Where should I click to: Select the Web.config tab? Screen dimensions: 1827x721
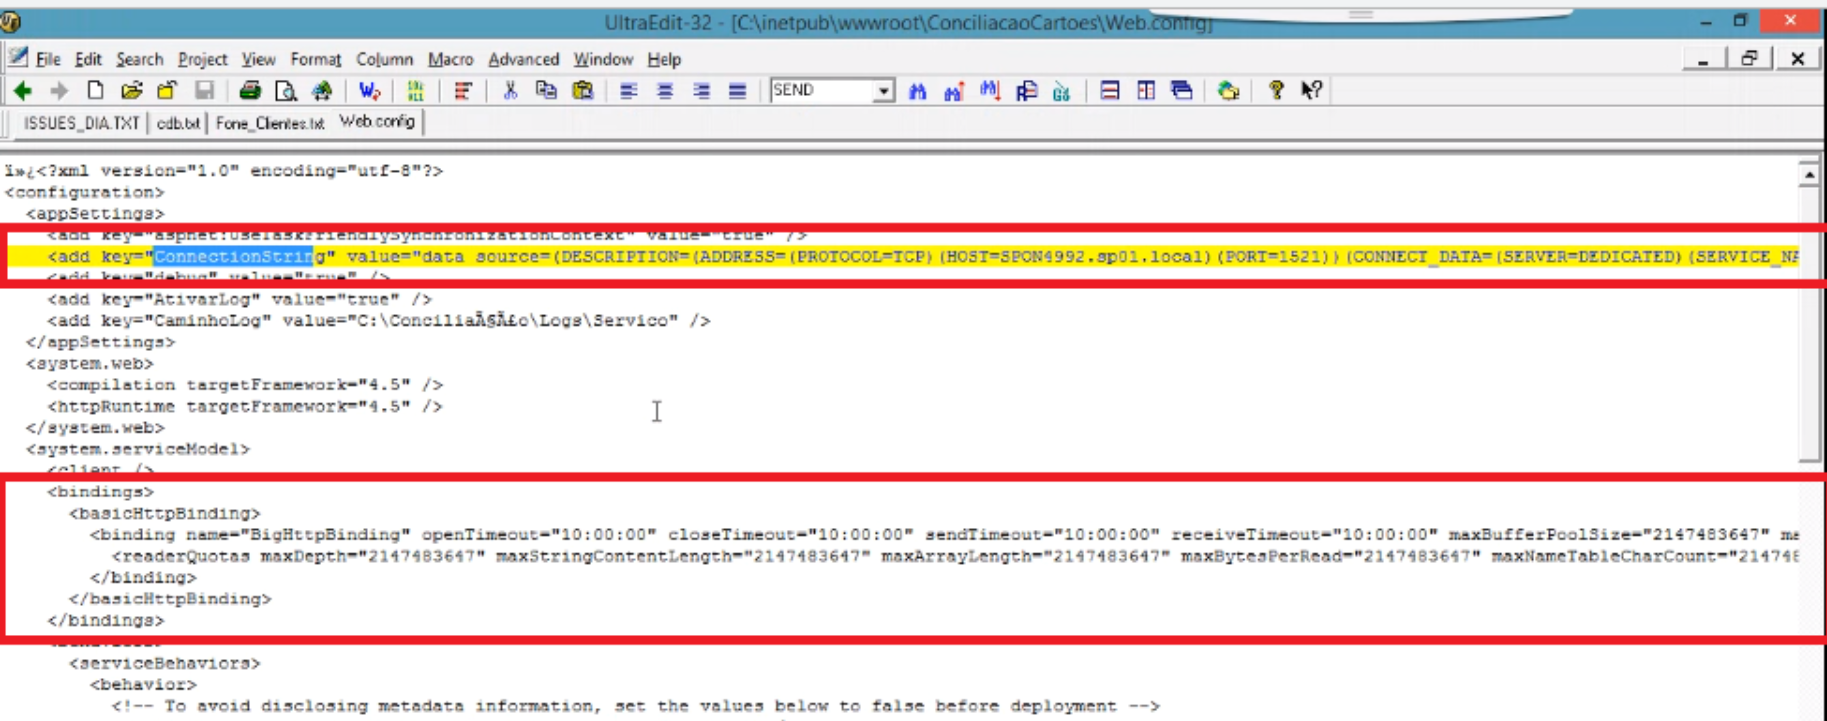click(377, 122)
